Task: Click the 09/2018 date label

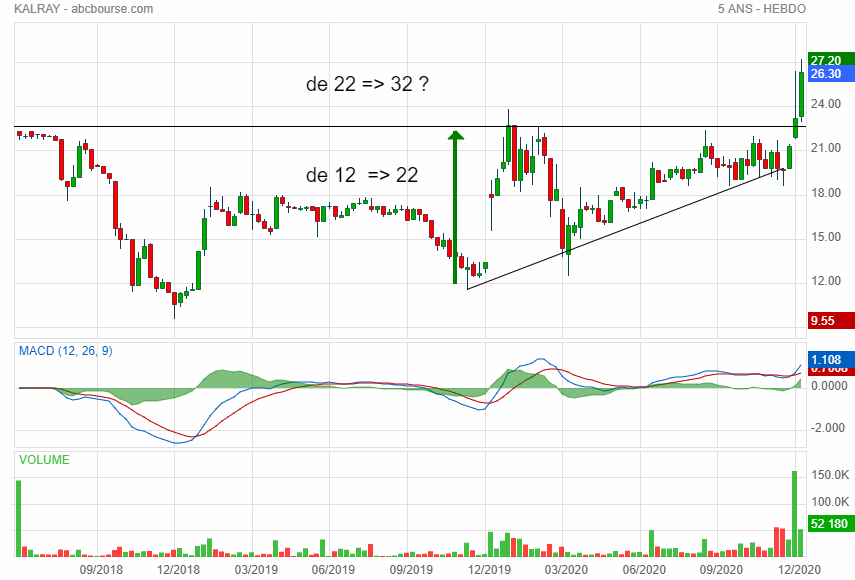Action: point(101,570)
